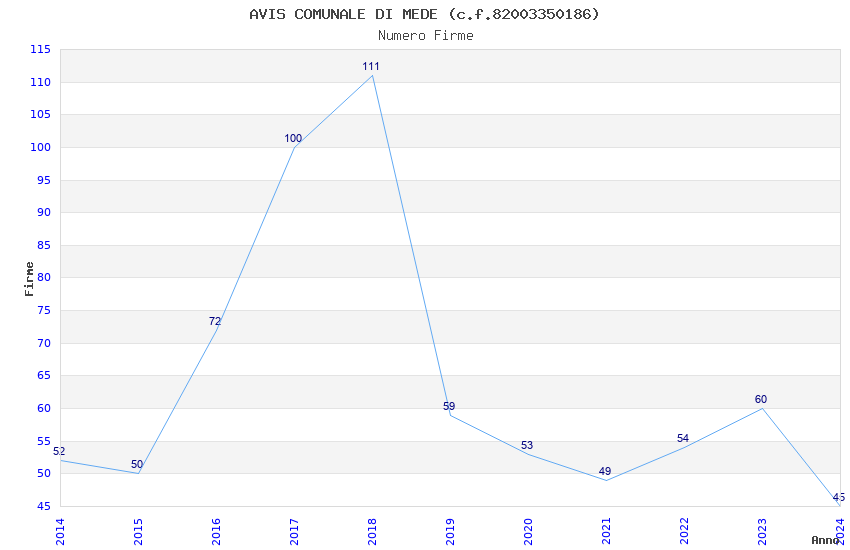Click the x-axis year 2020
Image resolution: width=850 pixels, height=550 pixels.
(x=529, y=532)
